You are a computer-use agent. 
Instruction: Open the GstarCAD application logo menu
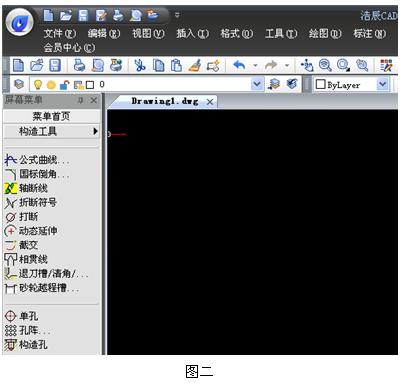(x=20, y=22)
